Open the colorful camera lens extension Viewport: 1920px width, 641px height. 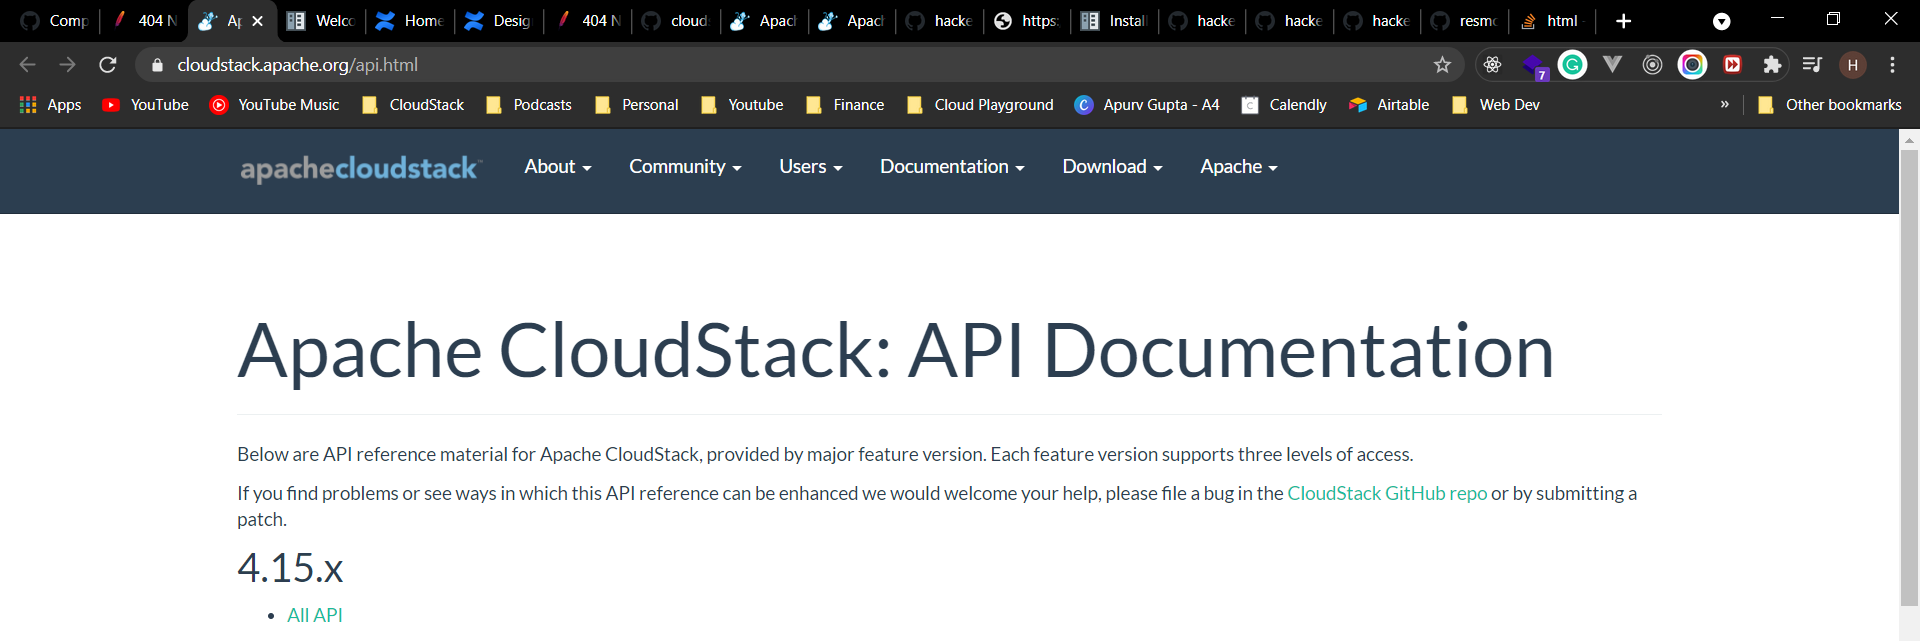coord(1692,65)
